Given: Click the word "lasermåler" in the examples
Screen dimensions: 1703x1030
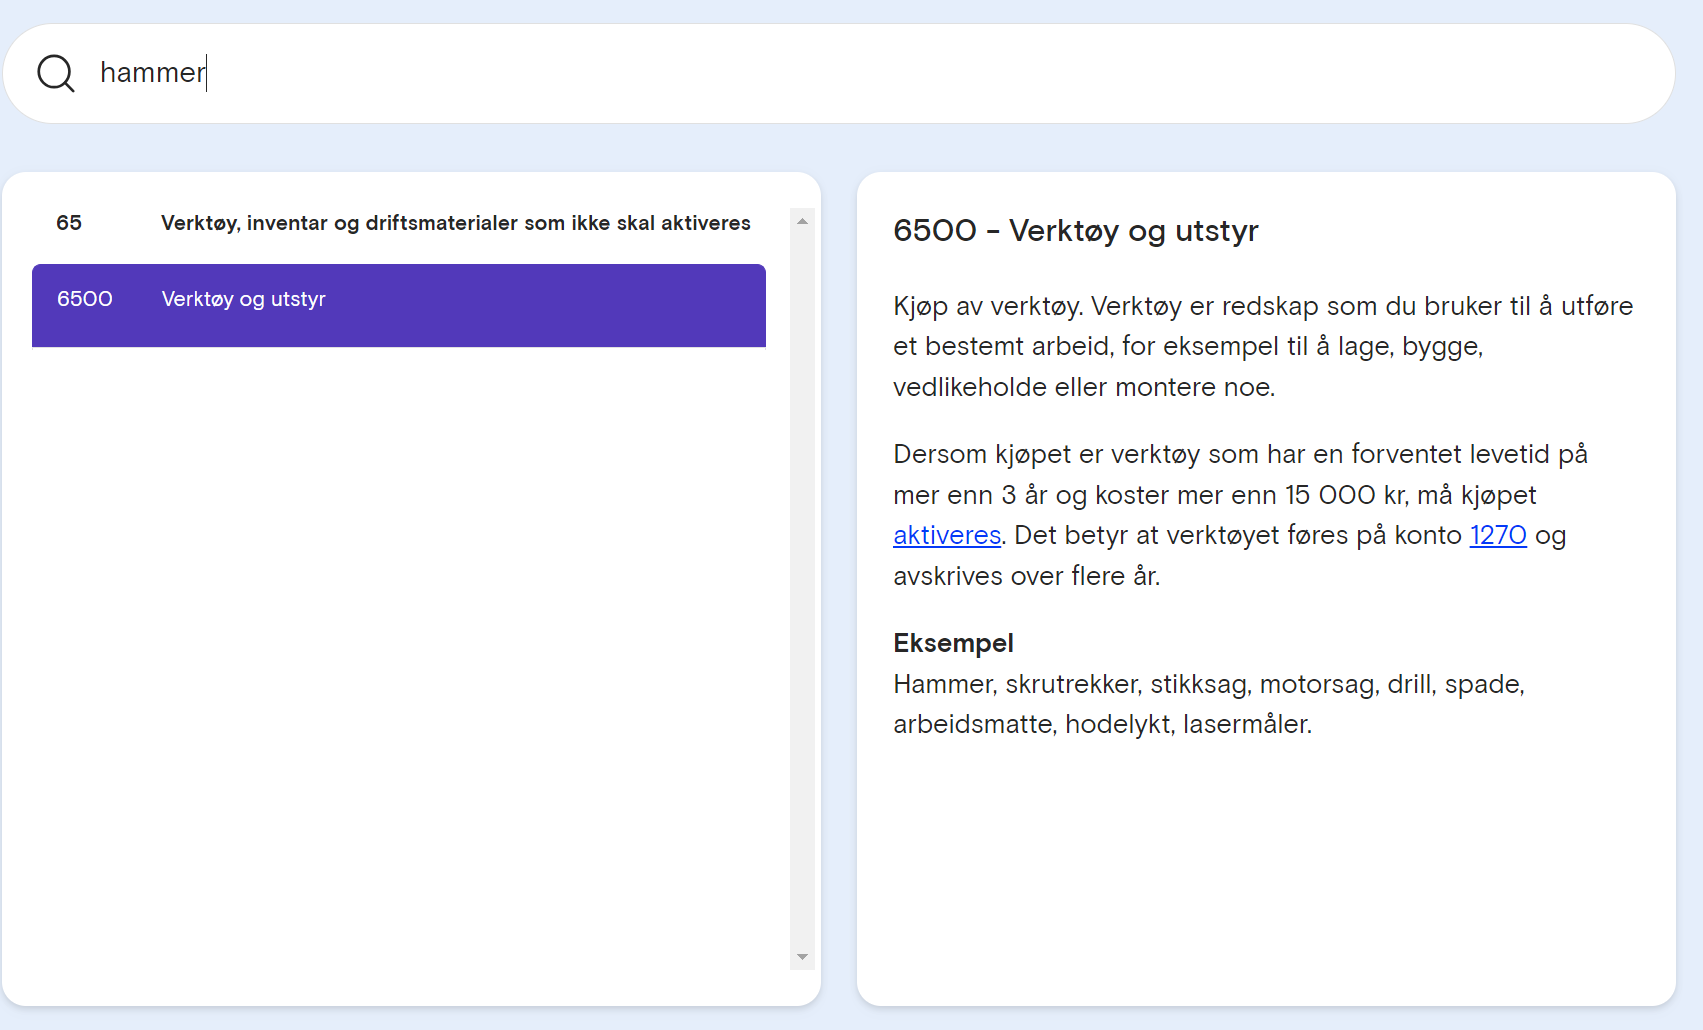Looking at the screenshot, I should [x=1245, y=724].
